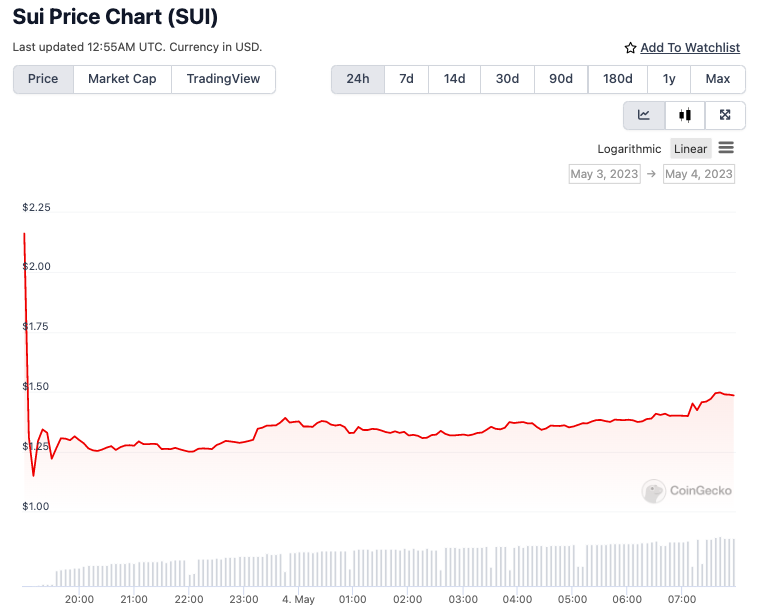Choose the 7d time range
Viewport: 757px width, 613px height.
point(406,79)
